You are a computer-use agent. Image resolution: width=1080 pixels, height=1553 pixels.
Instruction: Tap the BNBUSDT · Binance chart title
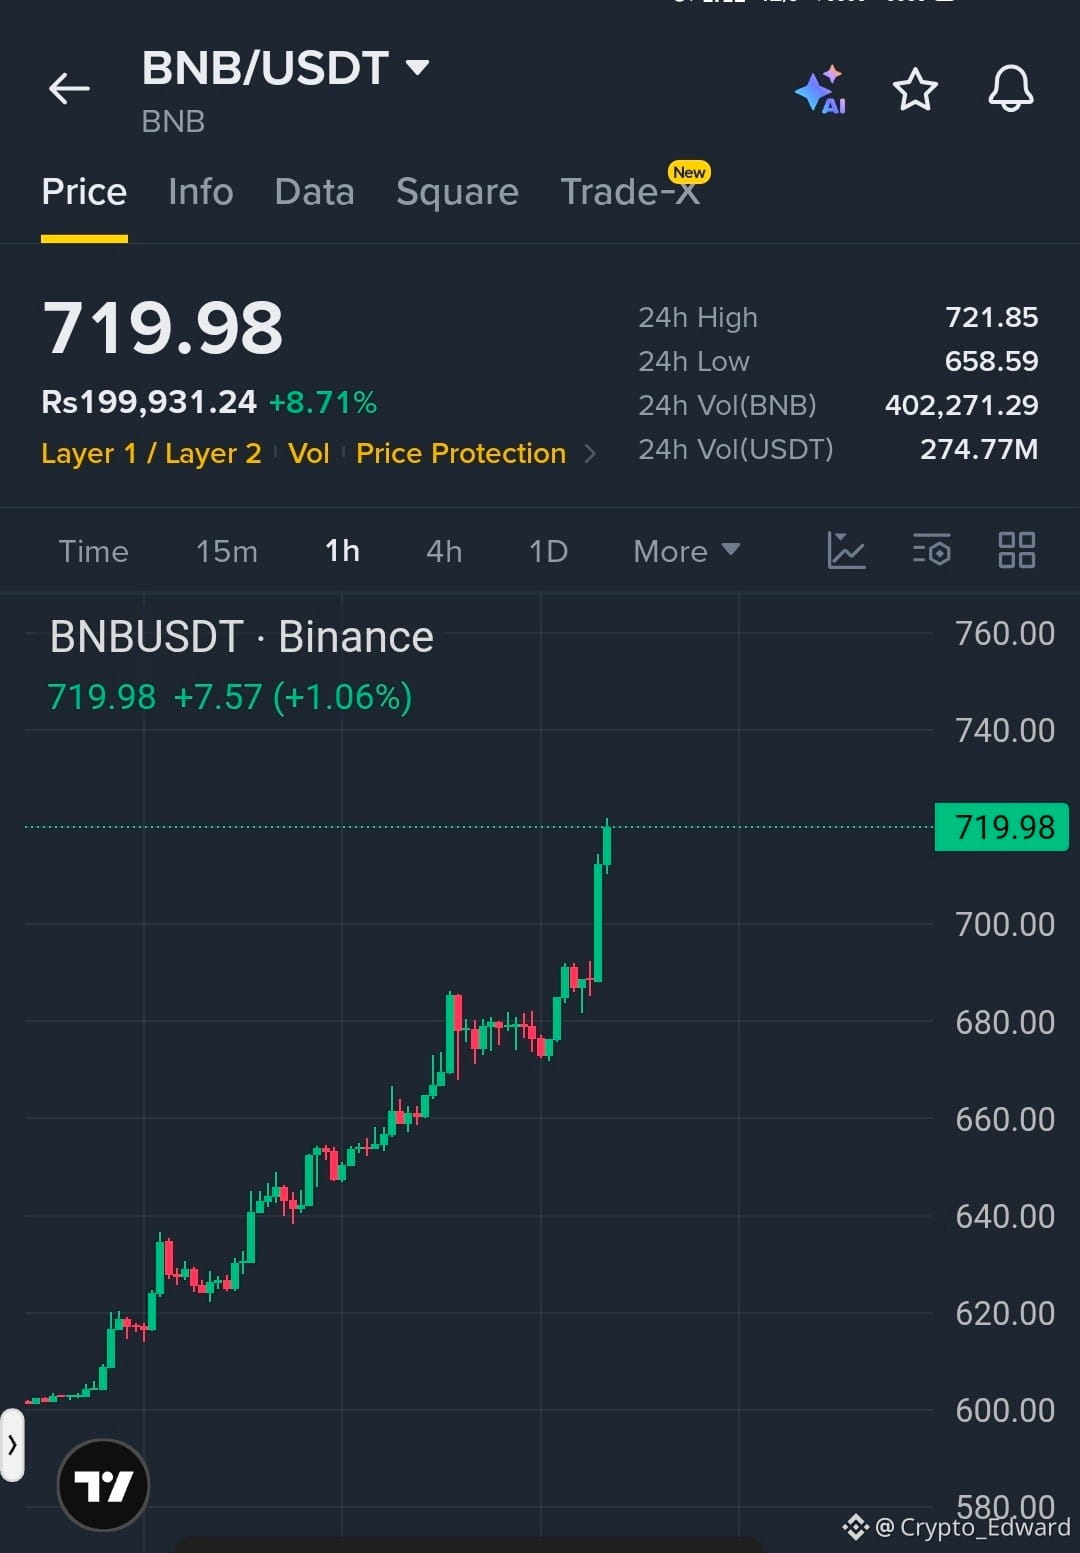[x=242, y=637]
